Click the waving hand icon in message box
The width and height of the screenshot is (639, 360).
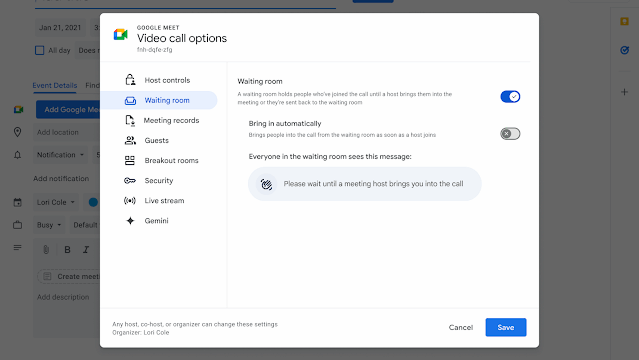click(x=267, y=184)
